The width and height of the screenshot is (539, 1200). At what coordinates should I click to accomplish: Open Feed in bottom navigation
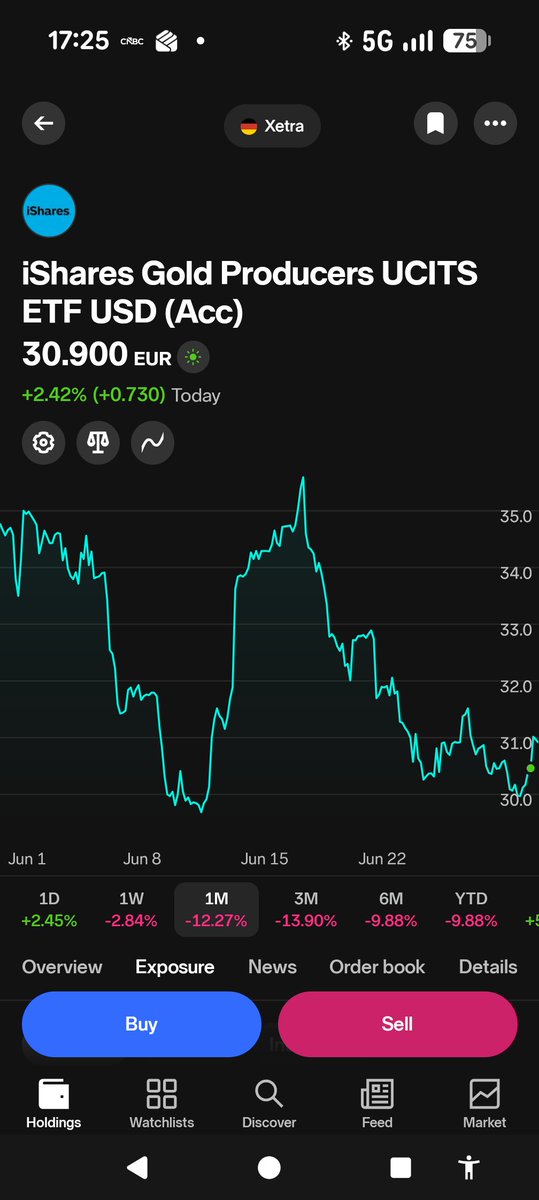(x=377, y=1103)
